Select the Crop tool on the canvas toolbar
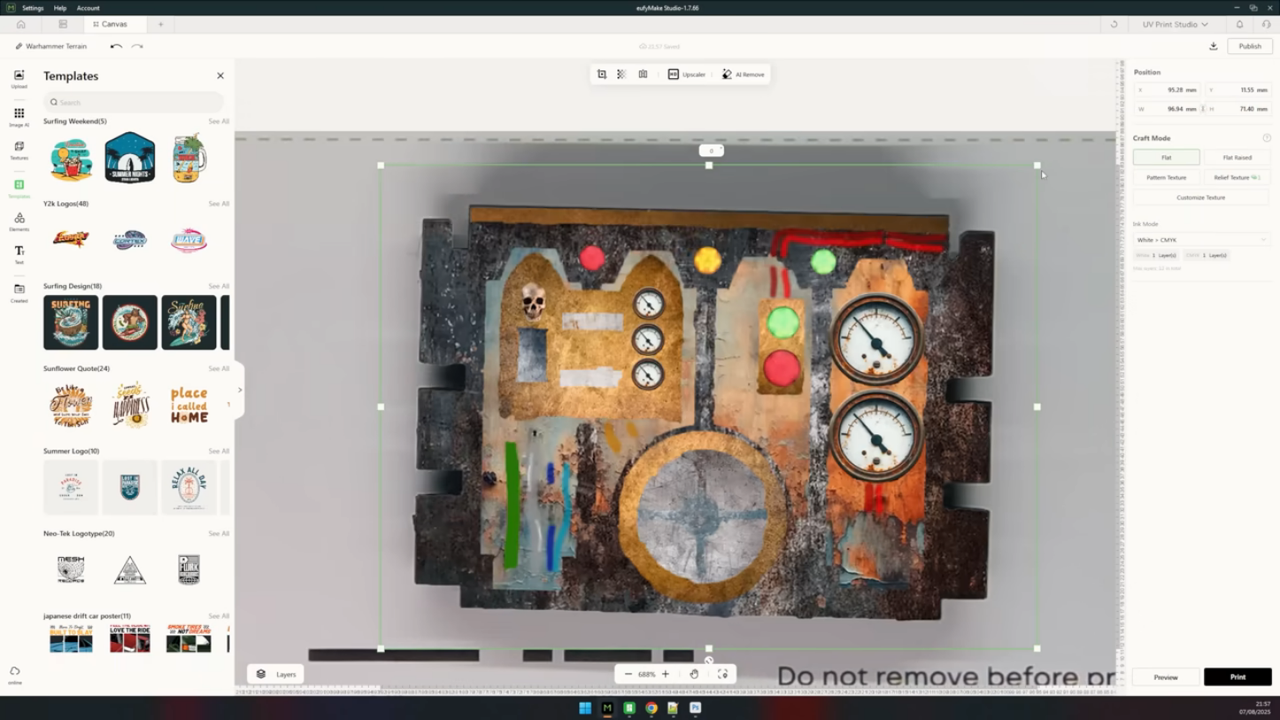This screenshot has width=1280, height=720. coord(601,74)
